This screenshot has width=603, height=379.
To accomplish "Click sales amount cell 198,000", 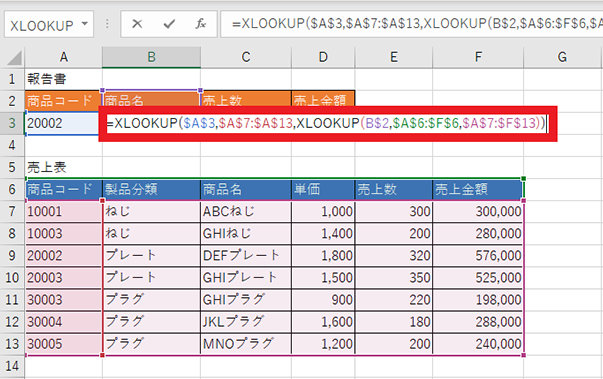I will tap(478, 300).
